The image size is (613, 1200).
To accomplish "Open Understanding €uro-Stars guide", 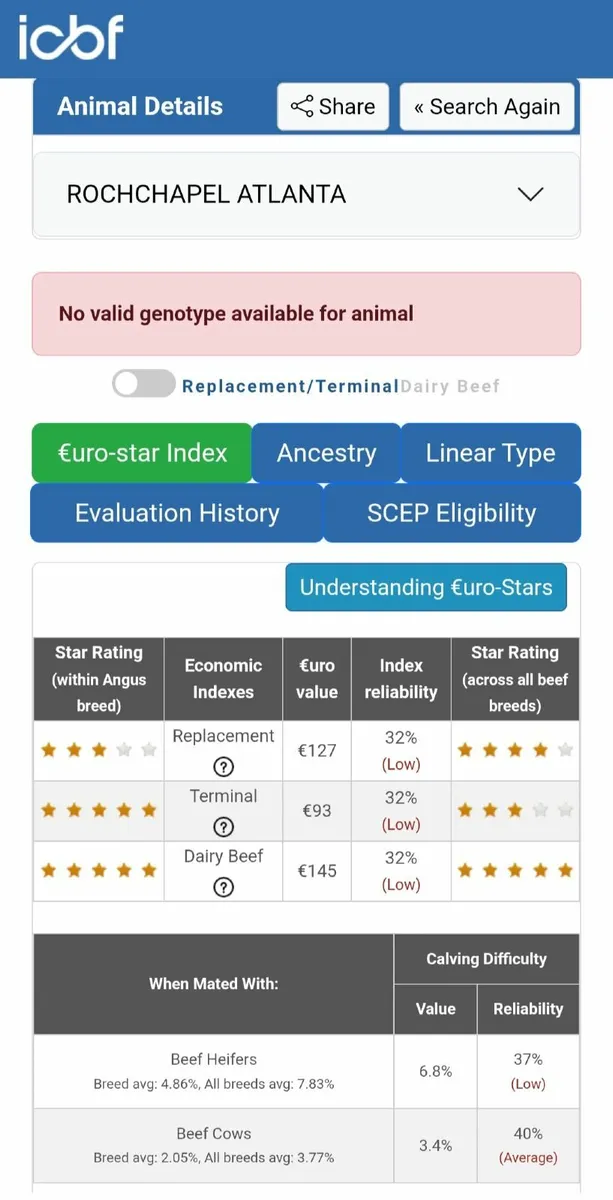I will click(426, 587).
